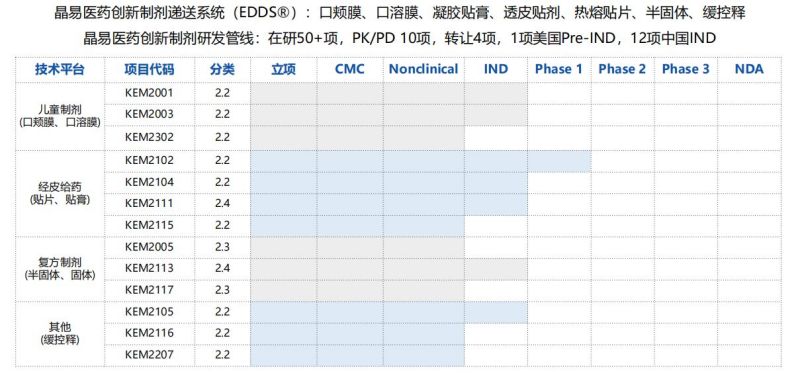
Task: Select the 项目代码 column header
Action: click(149, 69)
